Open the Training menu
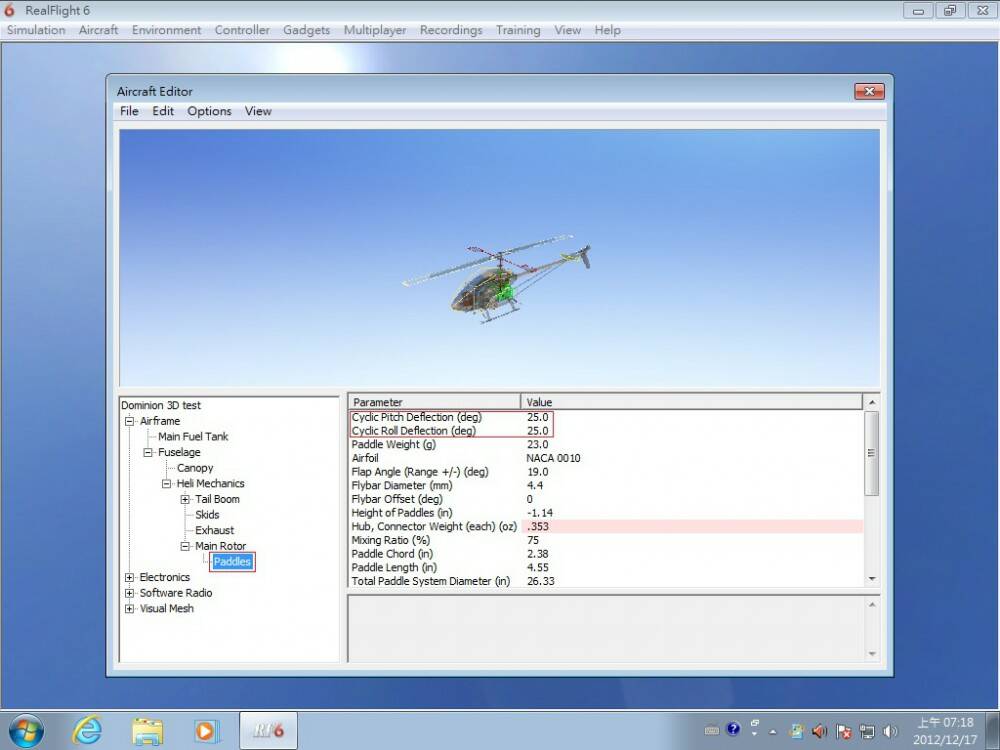The height and width of the screenshot is (750, 1000). (x=518, y=30)
